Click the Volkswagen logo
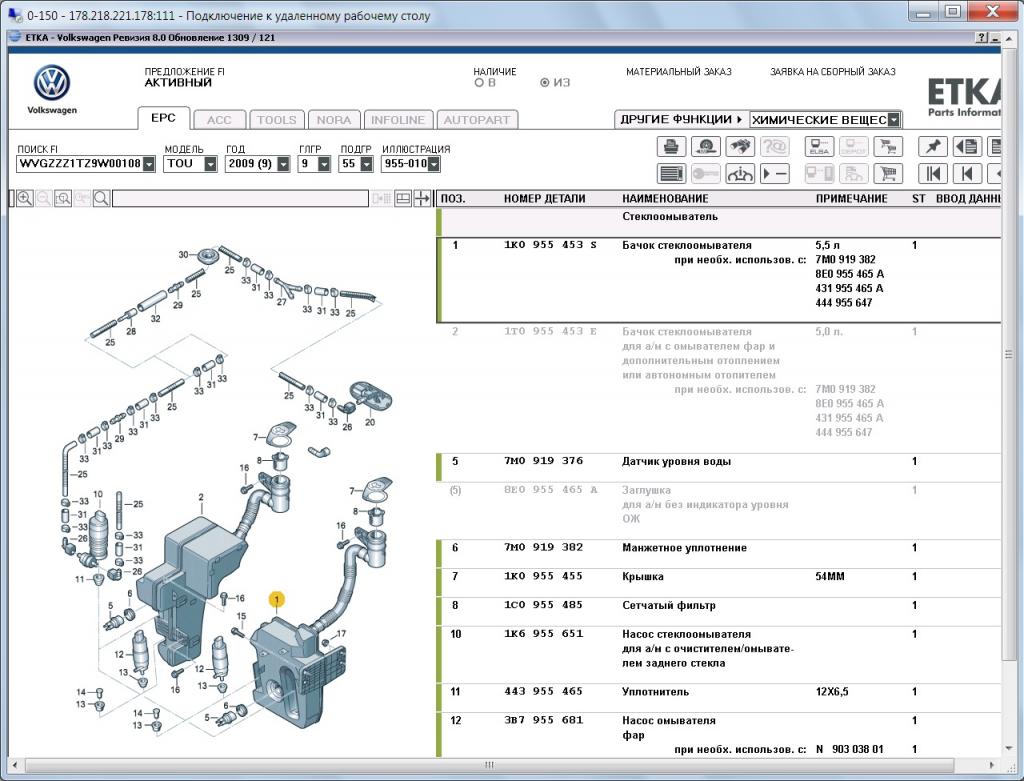The width and height of the screenshot is (1024, 781). click(52, 83)
